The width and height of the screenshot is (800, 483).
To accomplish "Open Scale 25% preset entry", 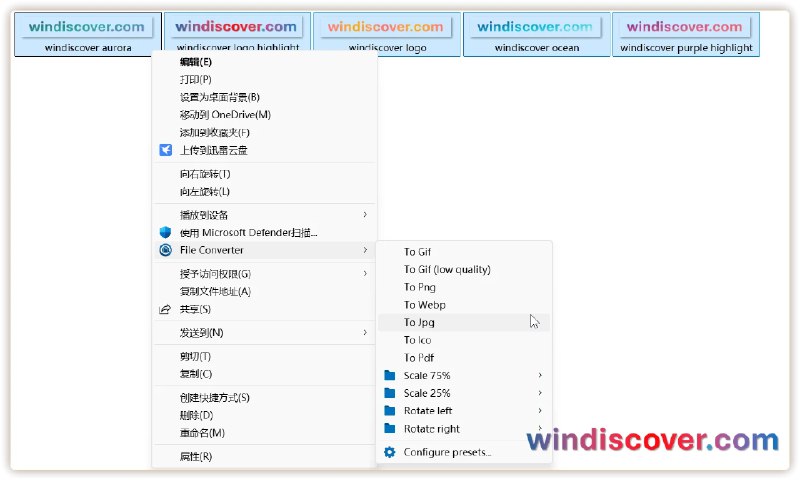I will tap(464, 393).
